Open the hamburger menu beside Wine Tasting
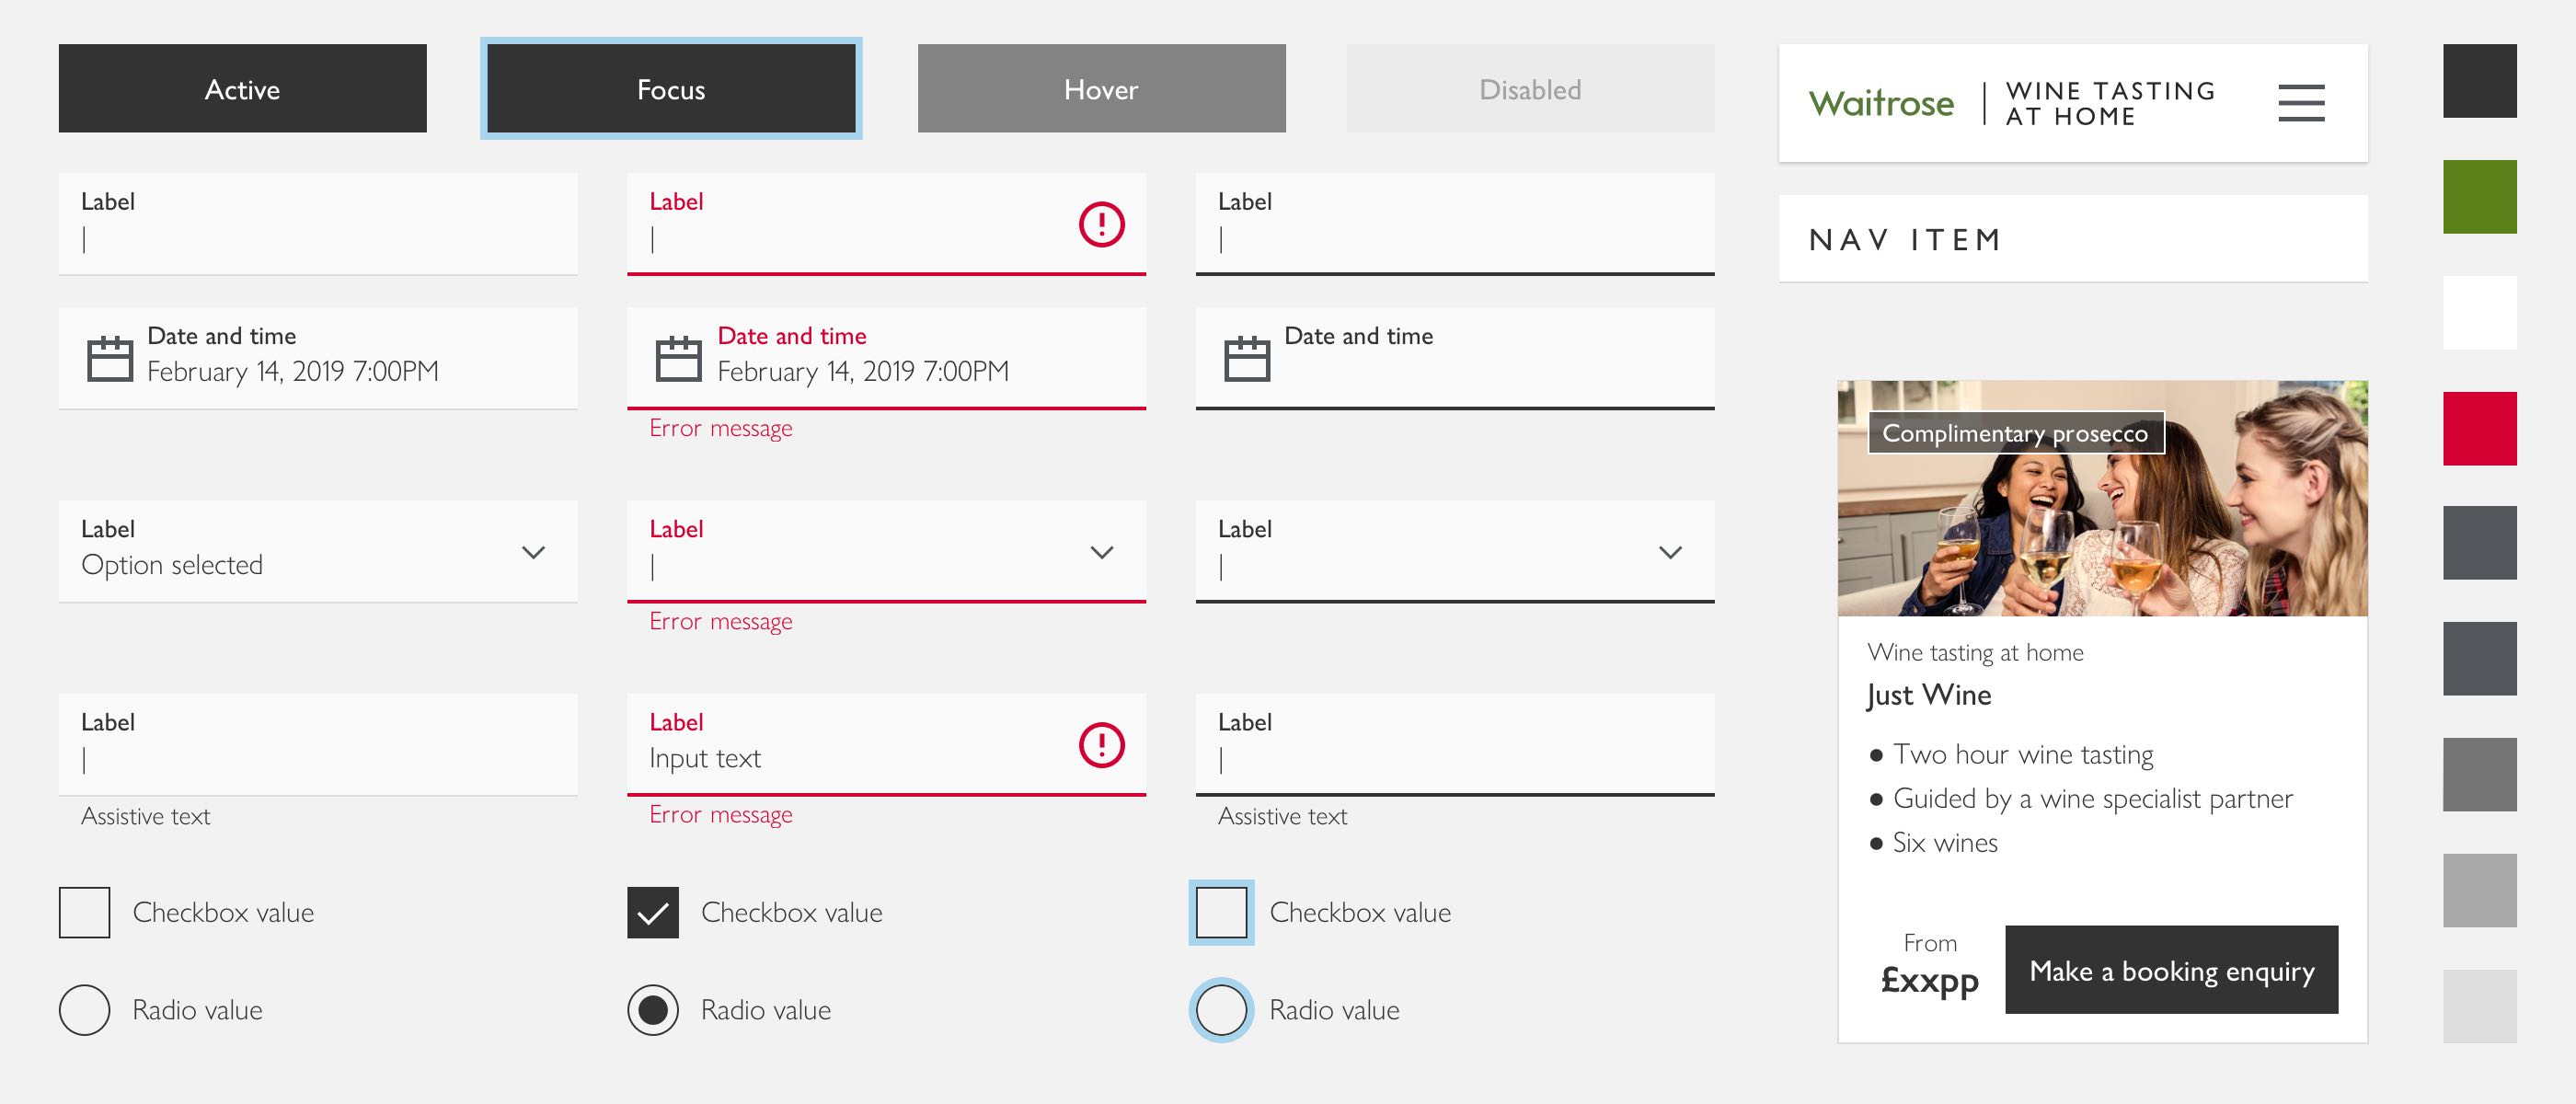Screen dimensions: 2576x1104 pyautogui.click(x=2301, y=103)
